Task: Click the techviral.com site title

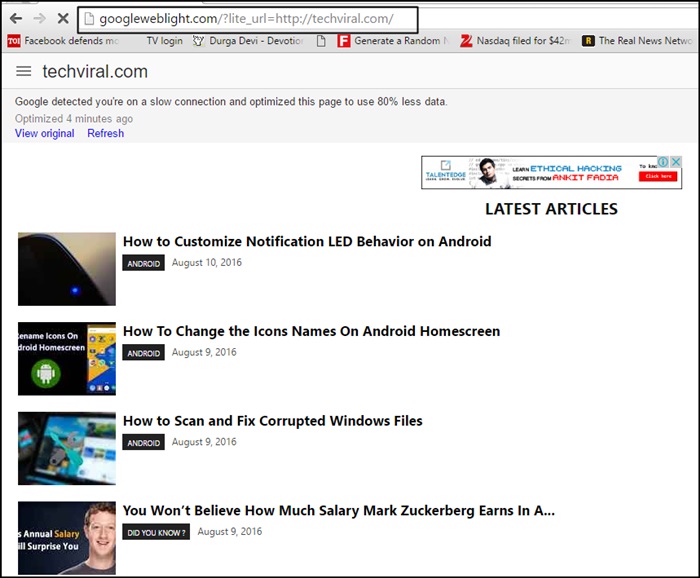Action: [95, 71]
